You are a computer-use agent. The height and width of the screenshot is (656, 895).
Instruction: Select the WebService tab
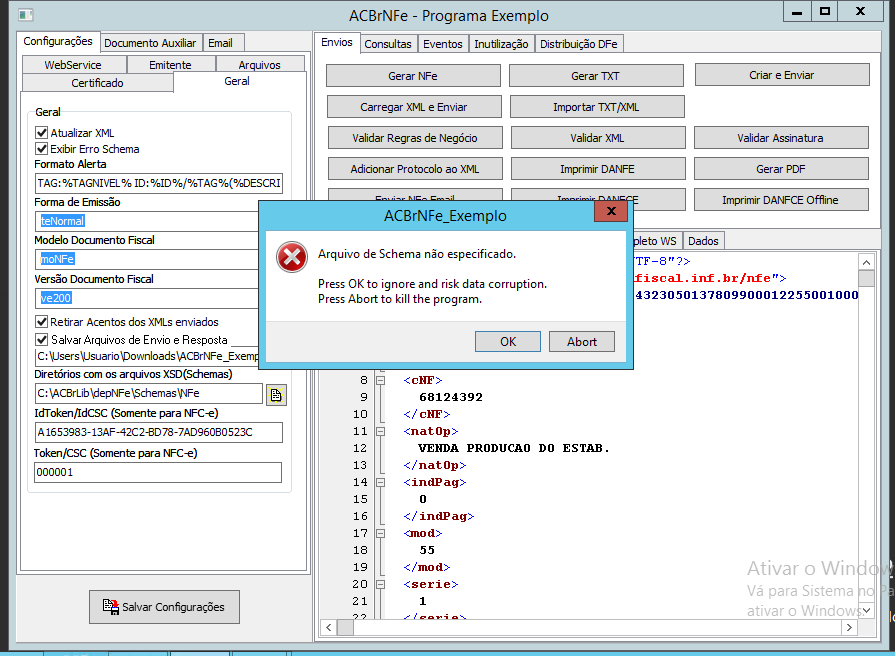point(73,65)
